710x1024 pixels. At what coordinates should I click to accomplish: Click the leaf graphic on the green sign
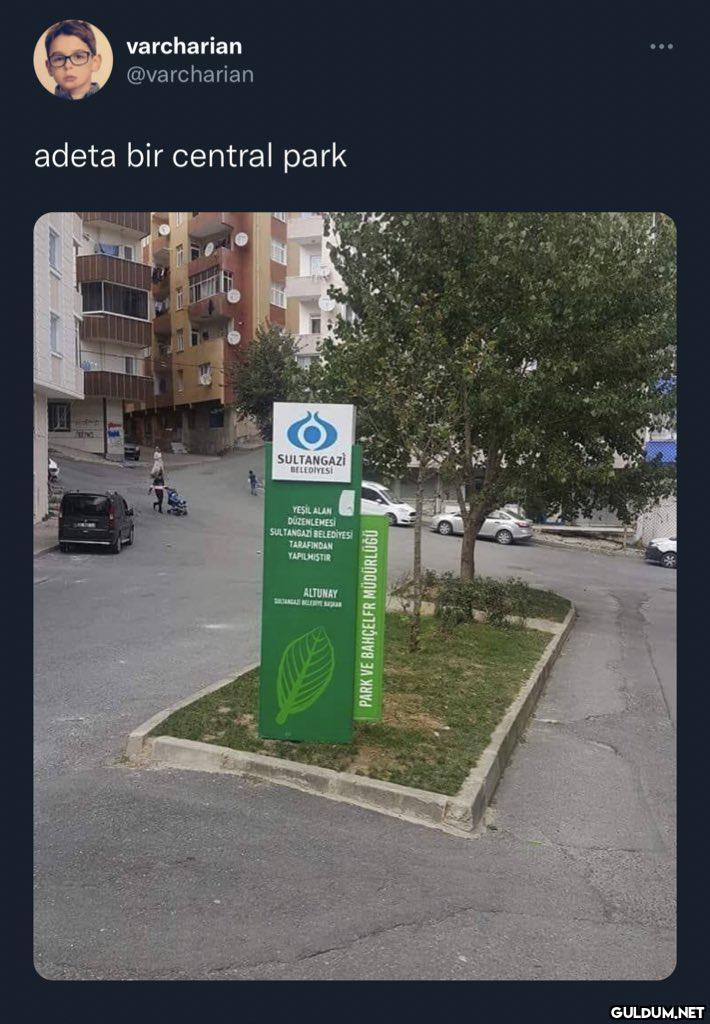click(x=305, y=674)
